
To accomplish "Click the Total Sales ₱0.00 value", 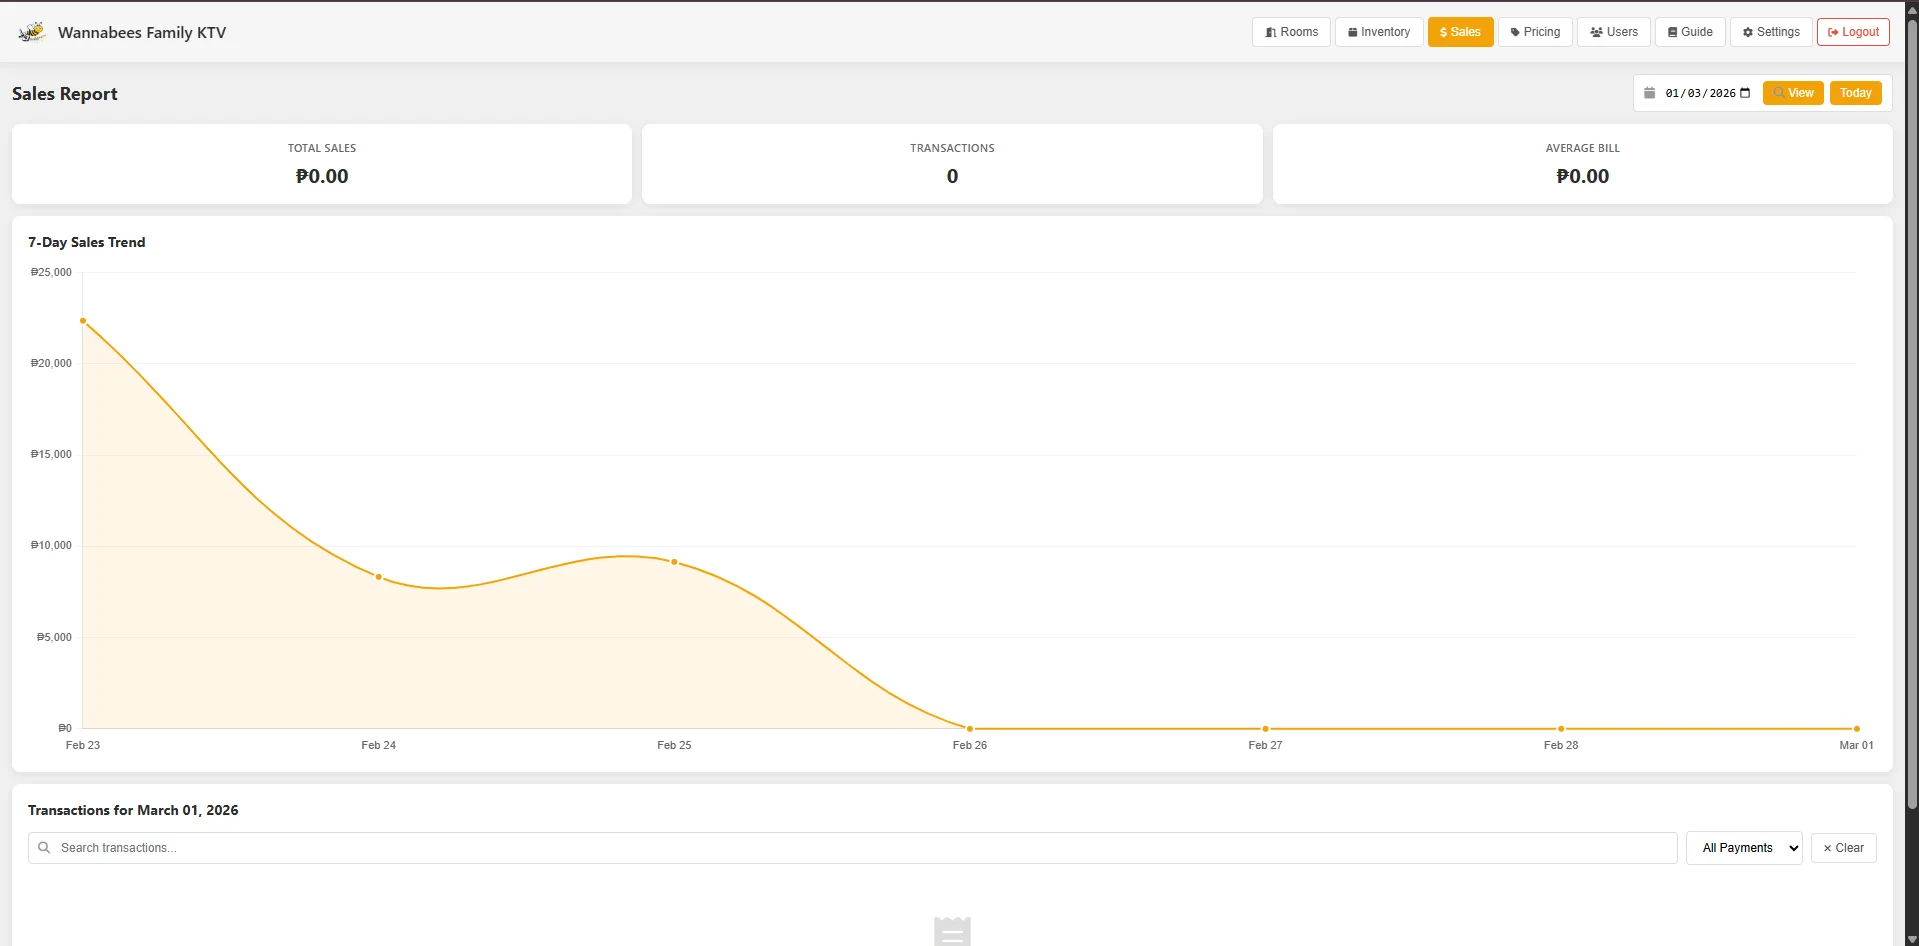I will pyautogui.click(x=322, y=177).
